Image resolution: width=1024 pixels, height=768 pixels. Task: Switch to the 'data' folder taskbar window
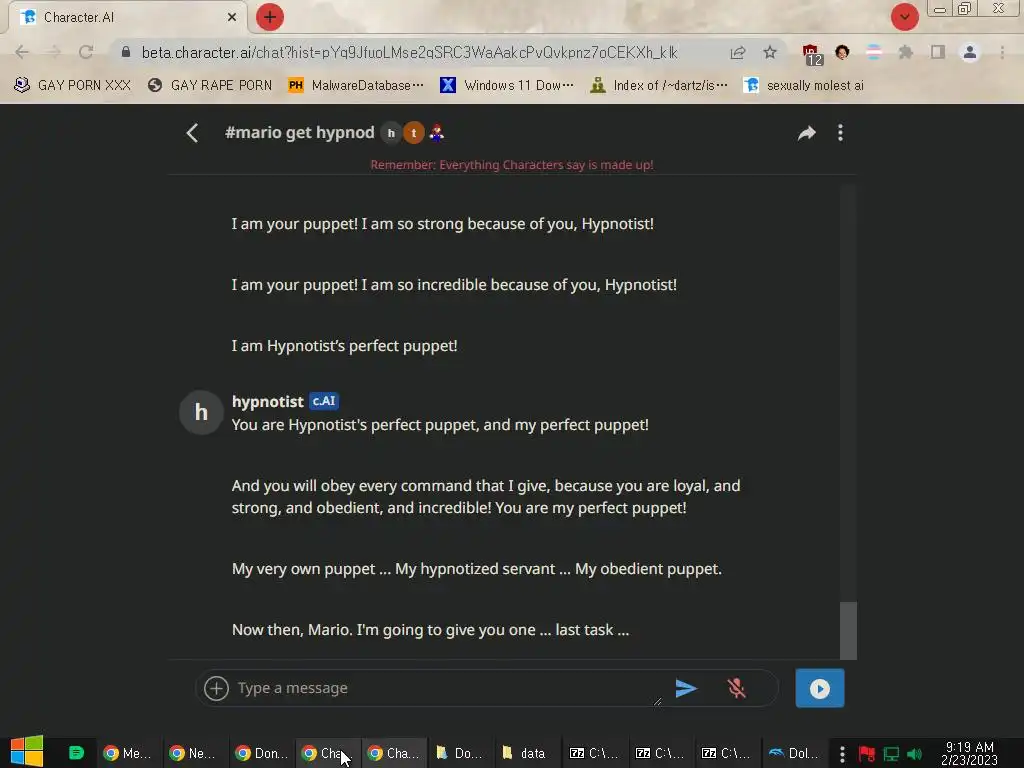(524, 754)
